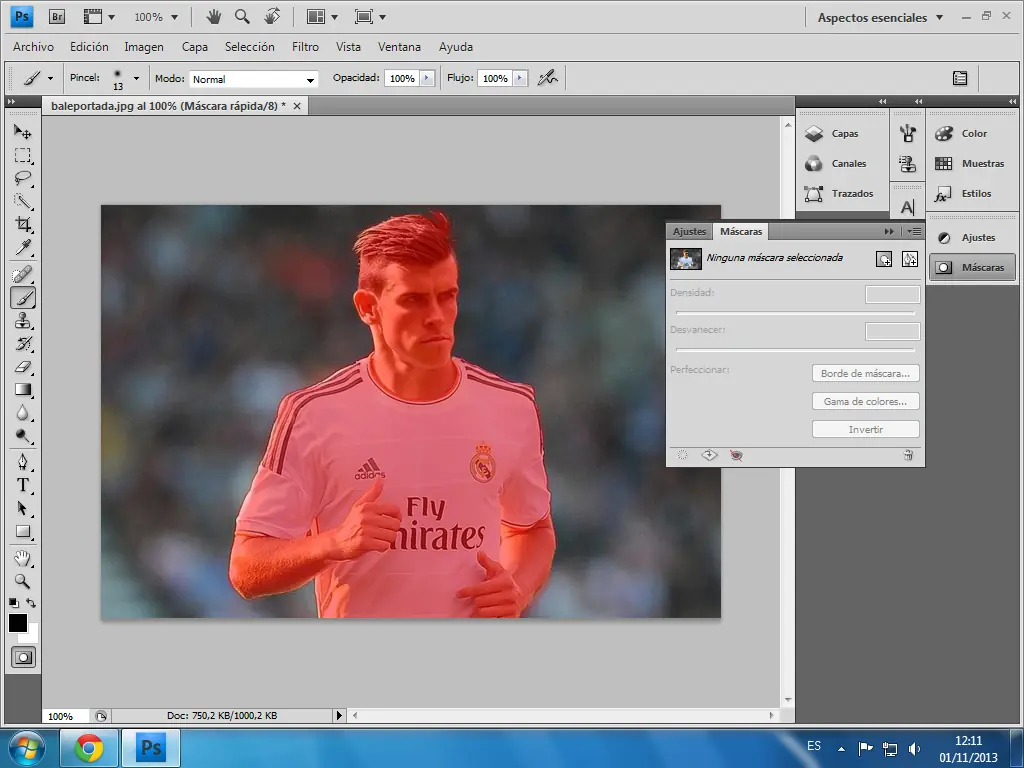Select the Spot Healing Brush tool
This screenshot has width=1024, height=768.
(x=23, y=274)
